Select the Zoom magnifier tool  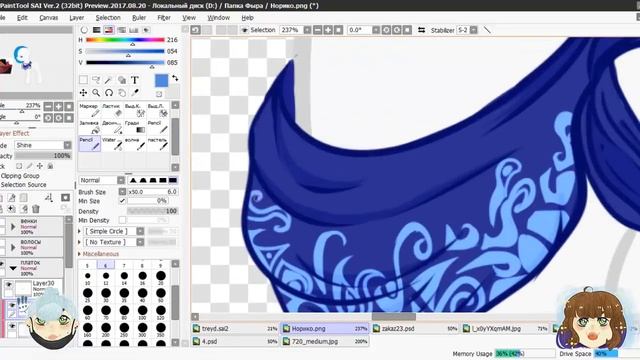pyautogui.click(x=96, y=93)
